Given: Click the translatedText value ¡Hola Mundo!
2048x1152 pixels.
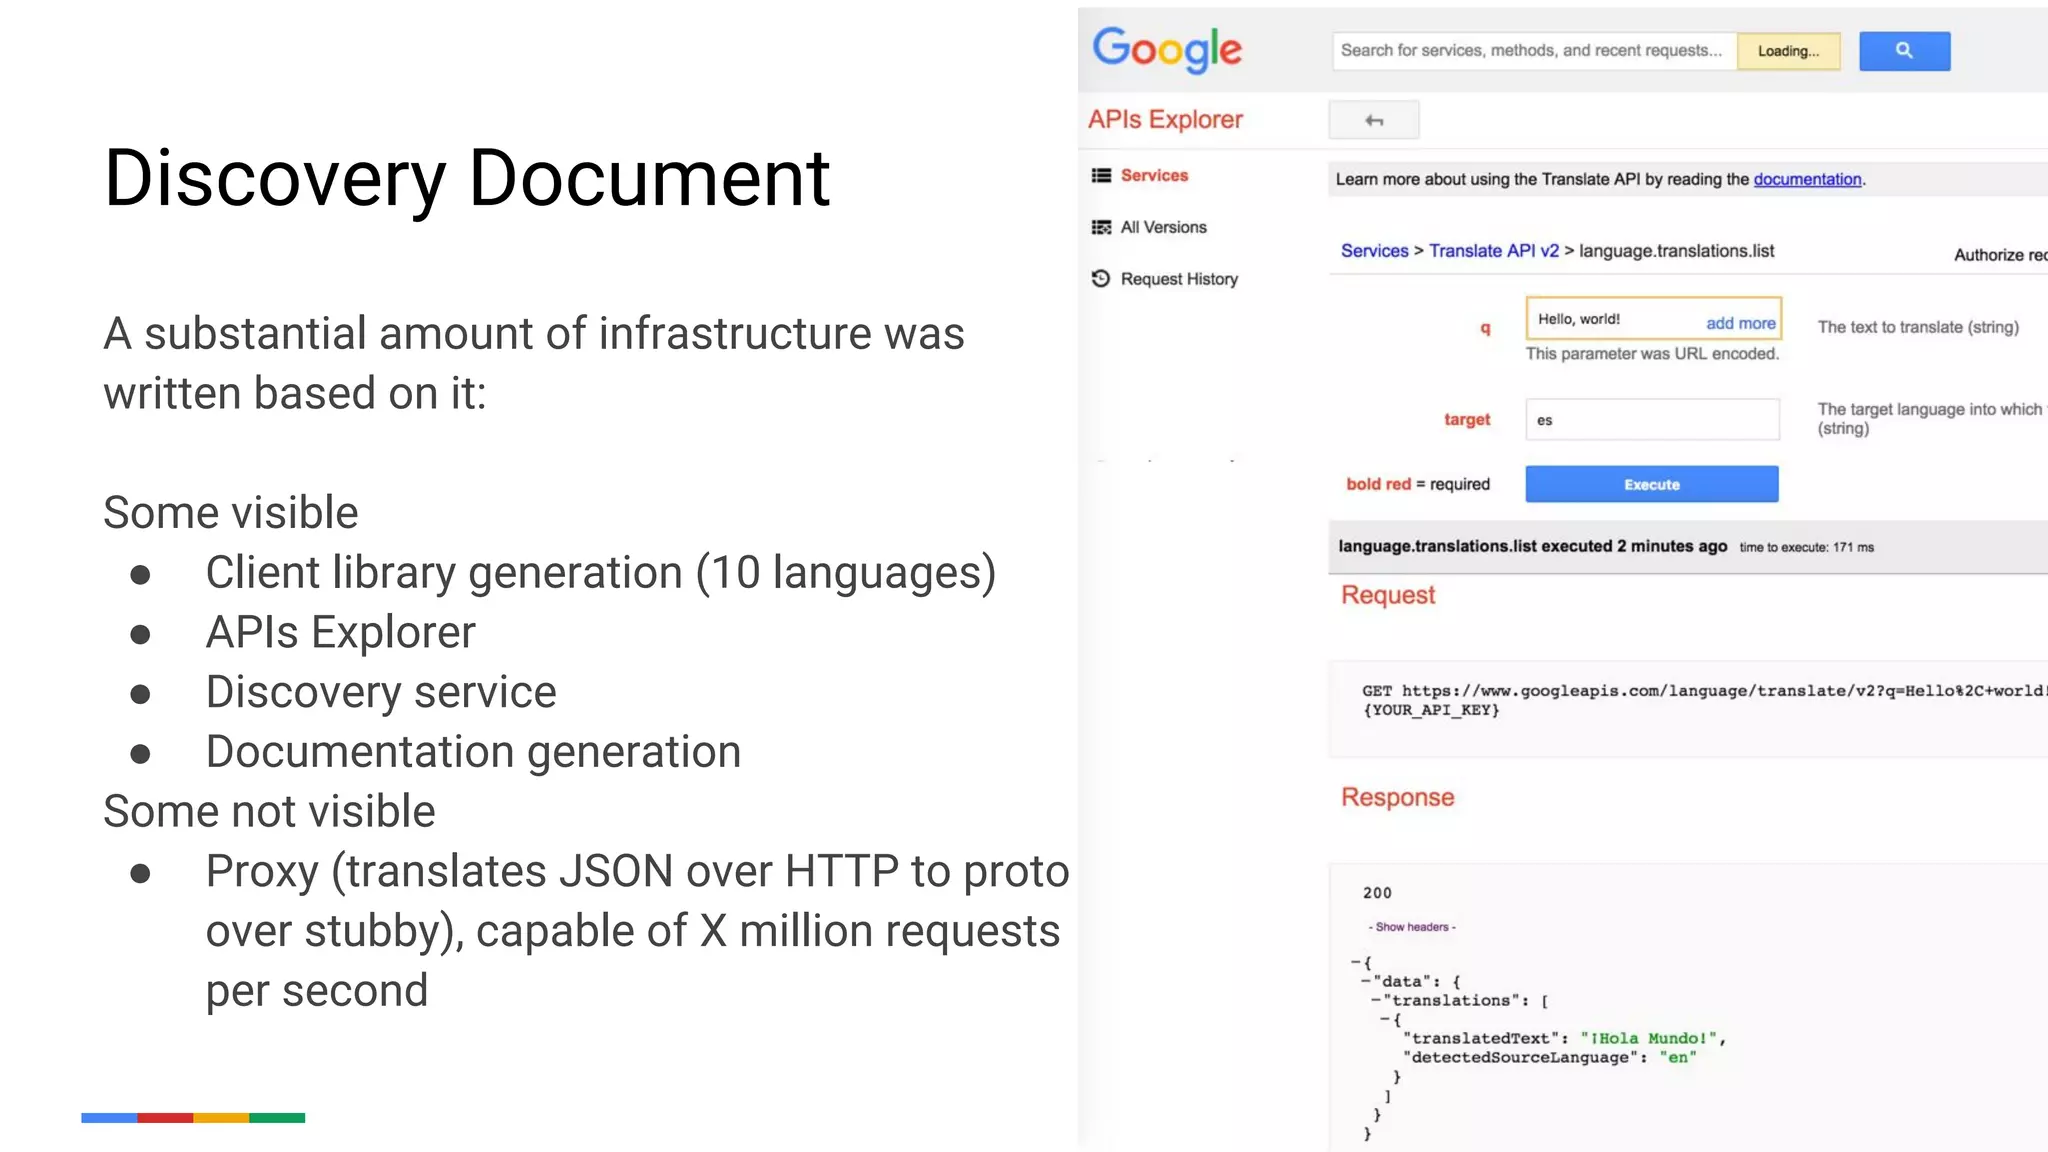Looking at the screenshot, I should click(1648, 1038).
